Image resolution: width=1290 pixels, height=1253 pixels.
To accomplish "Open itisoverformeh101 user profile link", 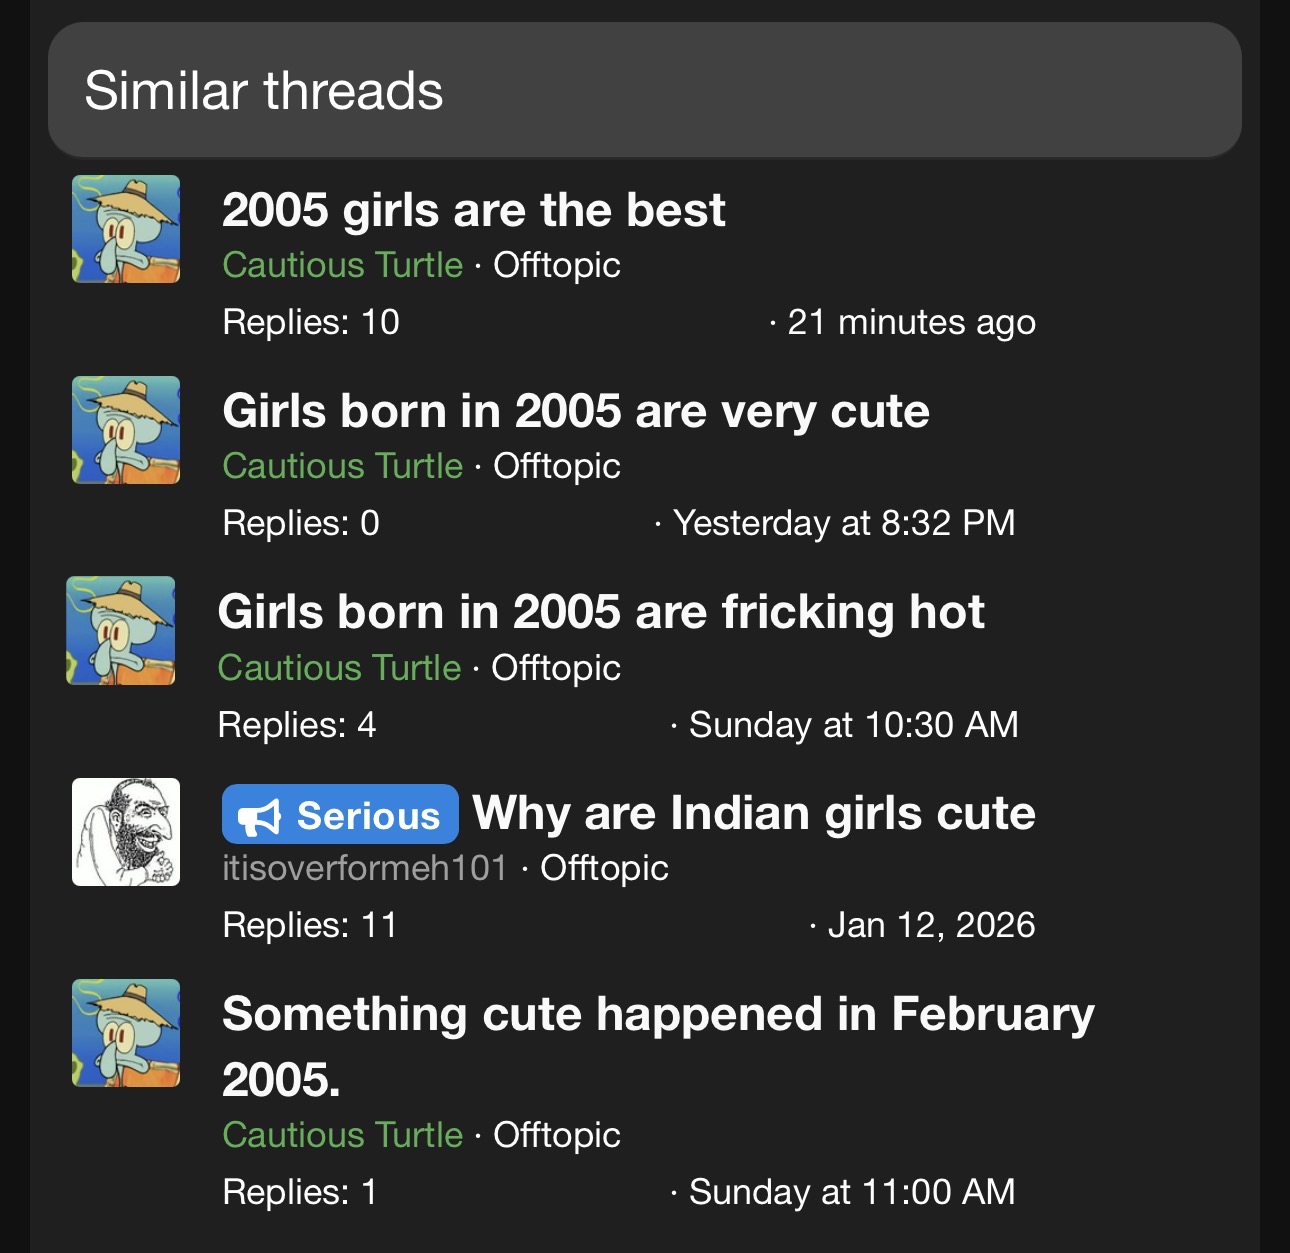I will tap(365, 868).
